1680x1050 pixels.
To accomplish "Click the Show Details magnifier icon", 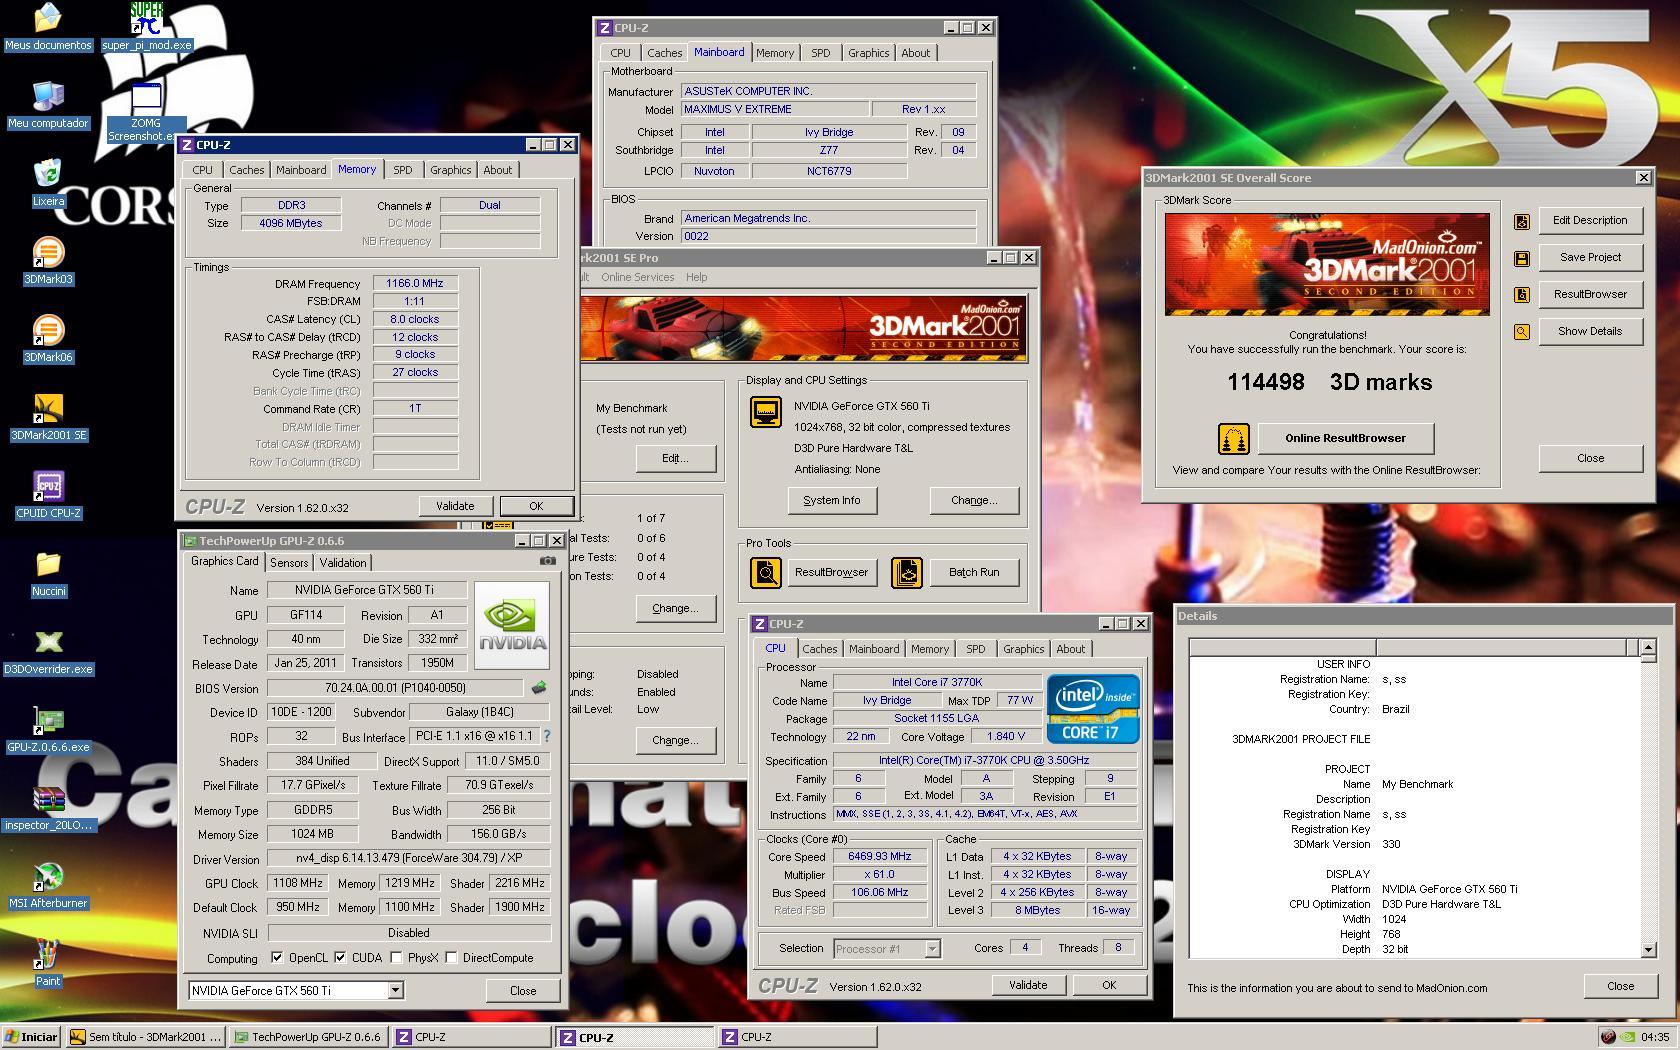I will click(1522, 332).
